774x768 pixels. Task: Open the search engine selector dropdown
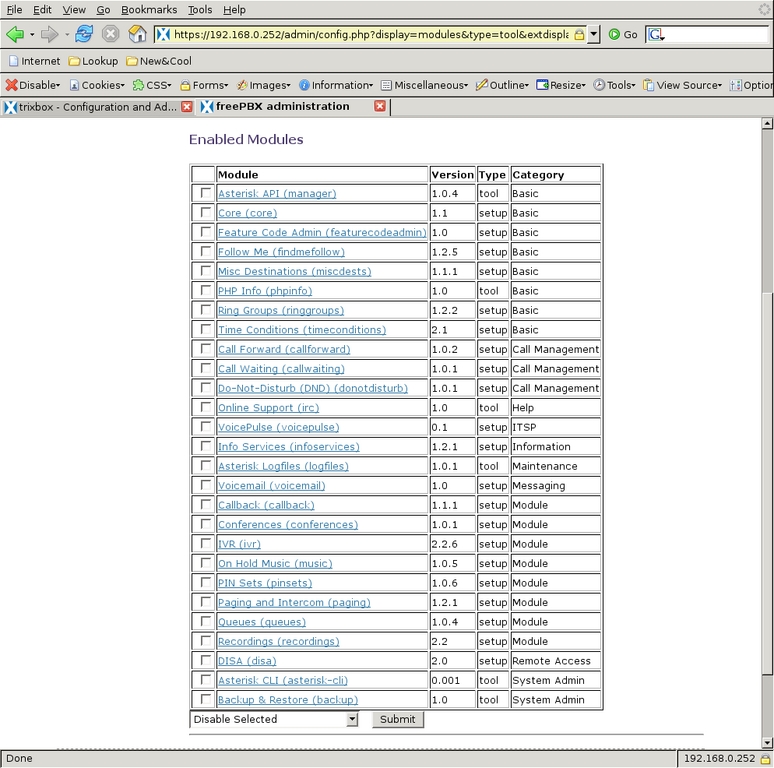(656, 34)
